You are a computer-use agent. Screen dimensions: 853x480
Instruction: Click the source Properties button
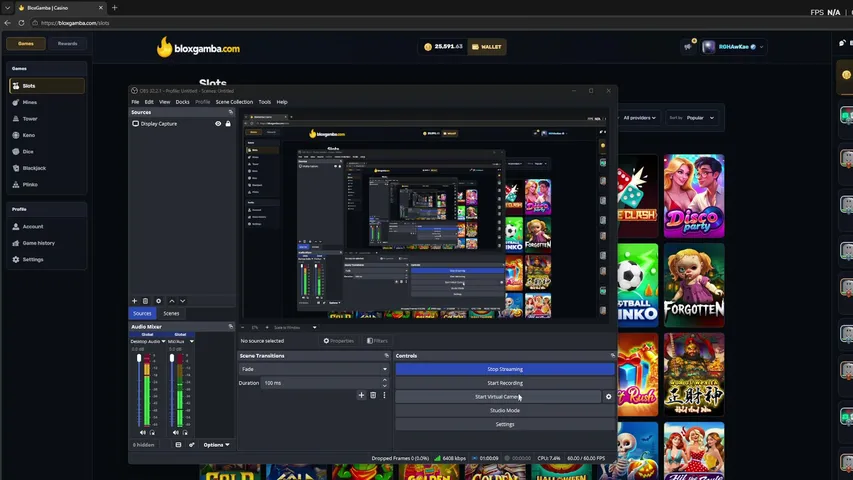[339, 341]
